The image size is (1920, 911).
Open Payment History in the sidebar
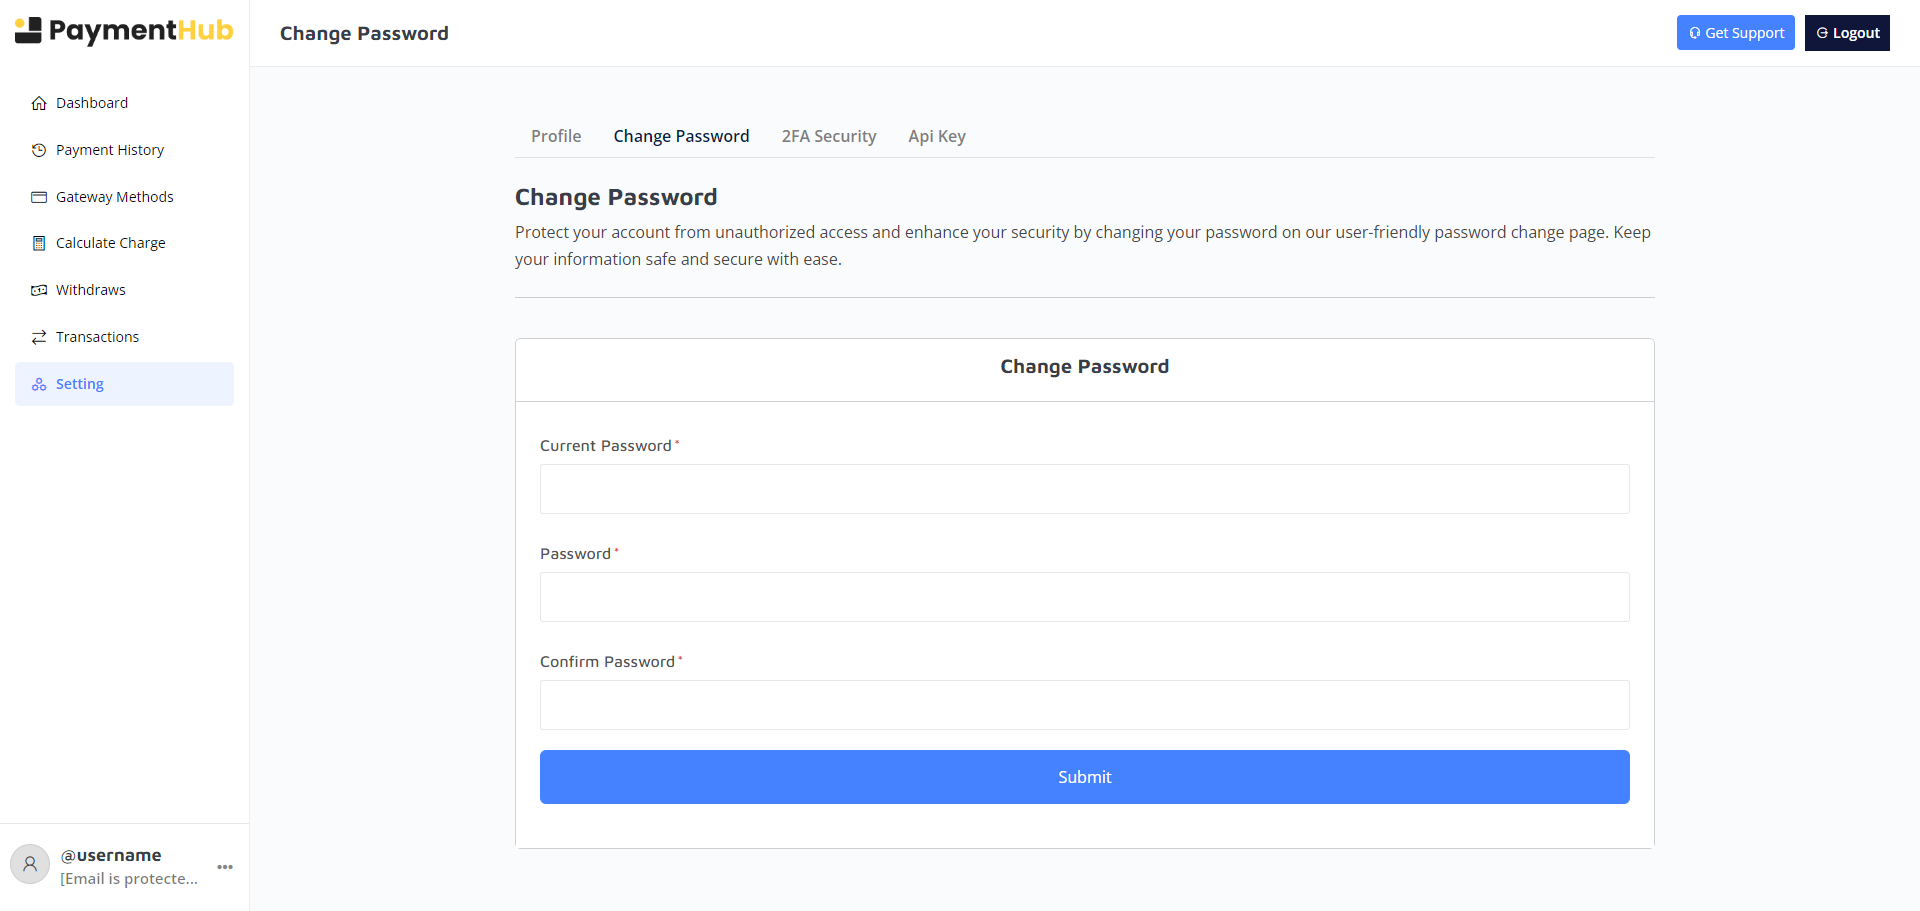(x=110, y=150)
